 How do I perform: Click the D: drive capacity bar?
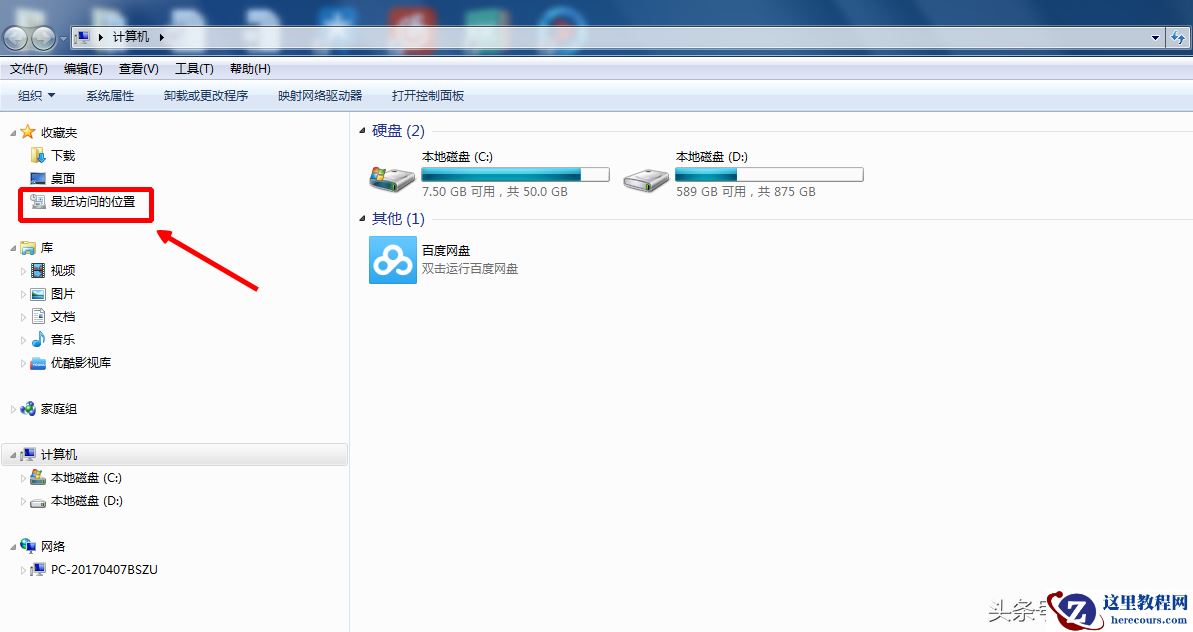(x=769, y=174)
